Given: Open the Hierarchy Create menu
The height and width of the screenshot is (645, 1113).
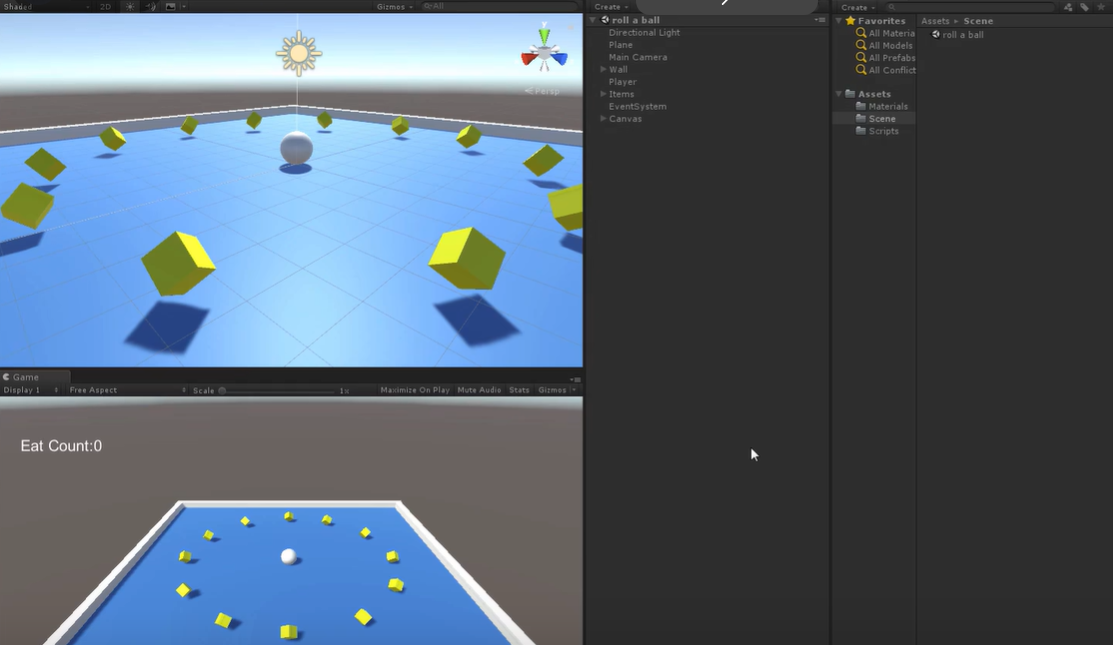Looking at the screenshot, I should coord(611,7).
